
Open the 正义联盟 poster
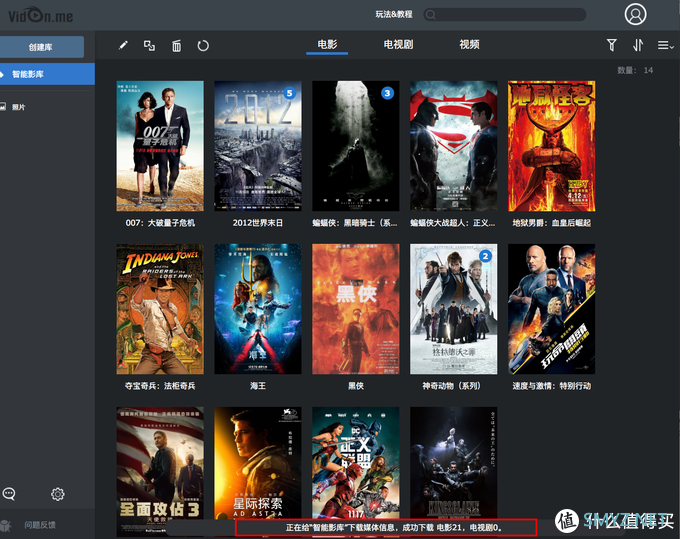[x=356, y=463]
